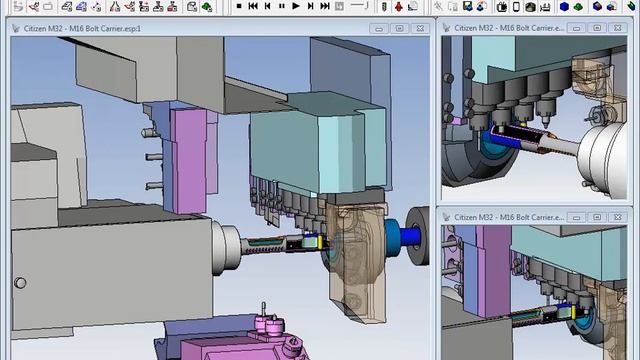Click the greyed square icon after fast-forward

pos(339,6)
